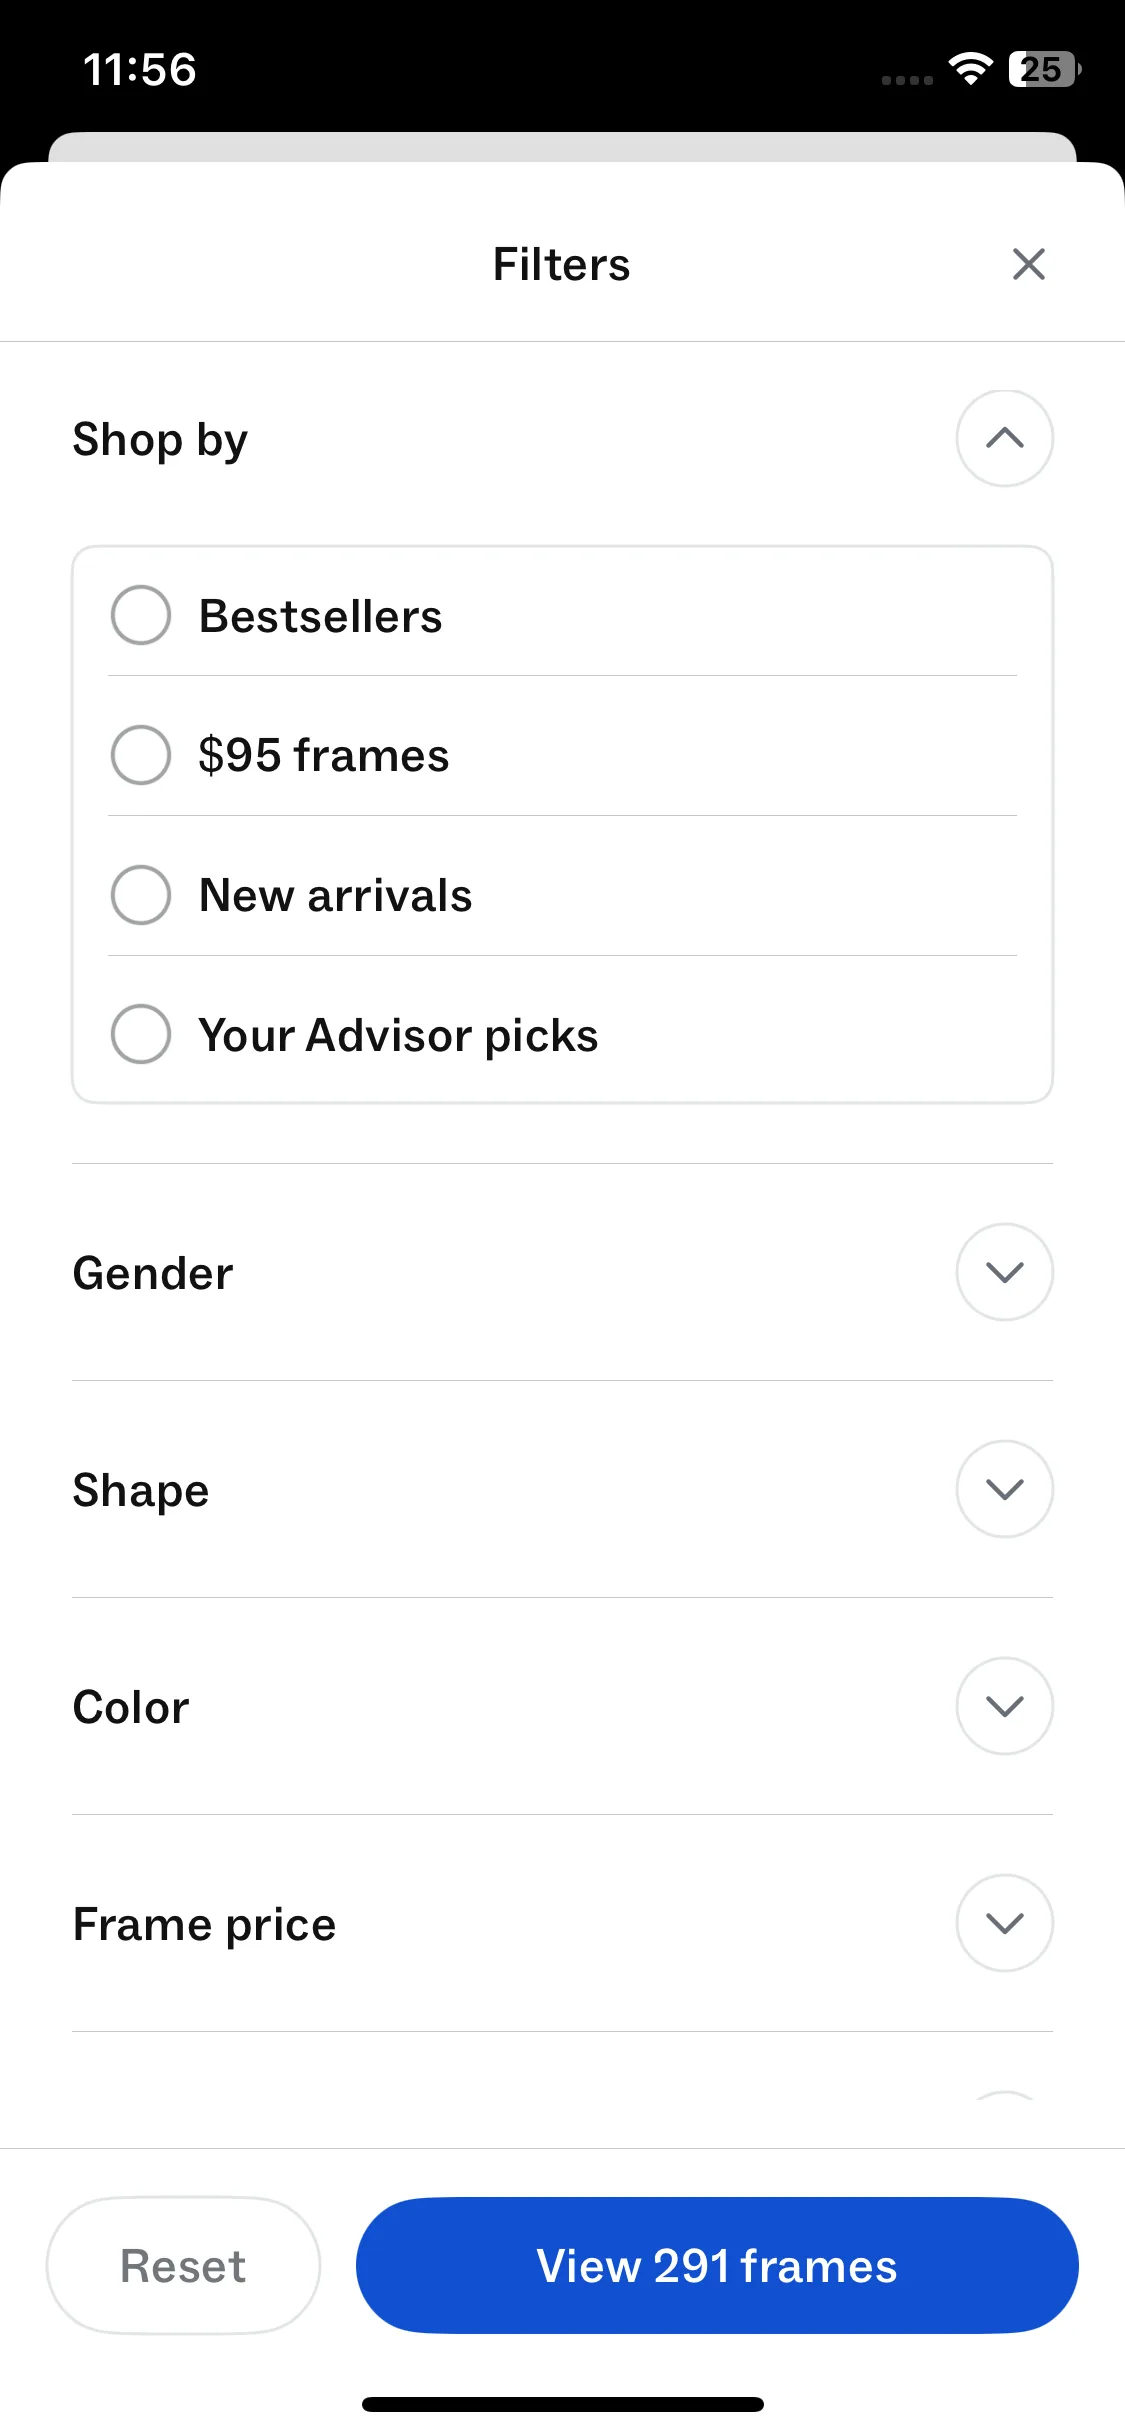Tap the Wi-Fi status icon
This screenshot has height=2436, width=1125.
(x=970, y=69)
